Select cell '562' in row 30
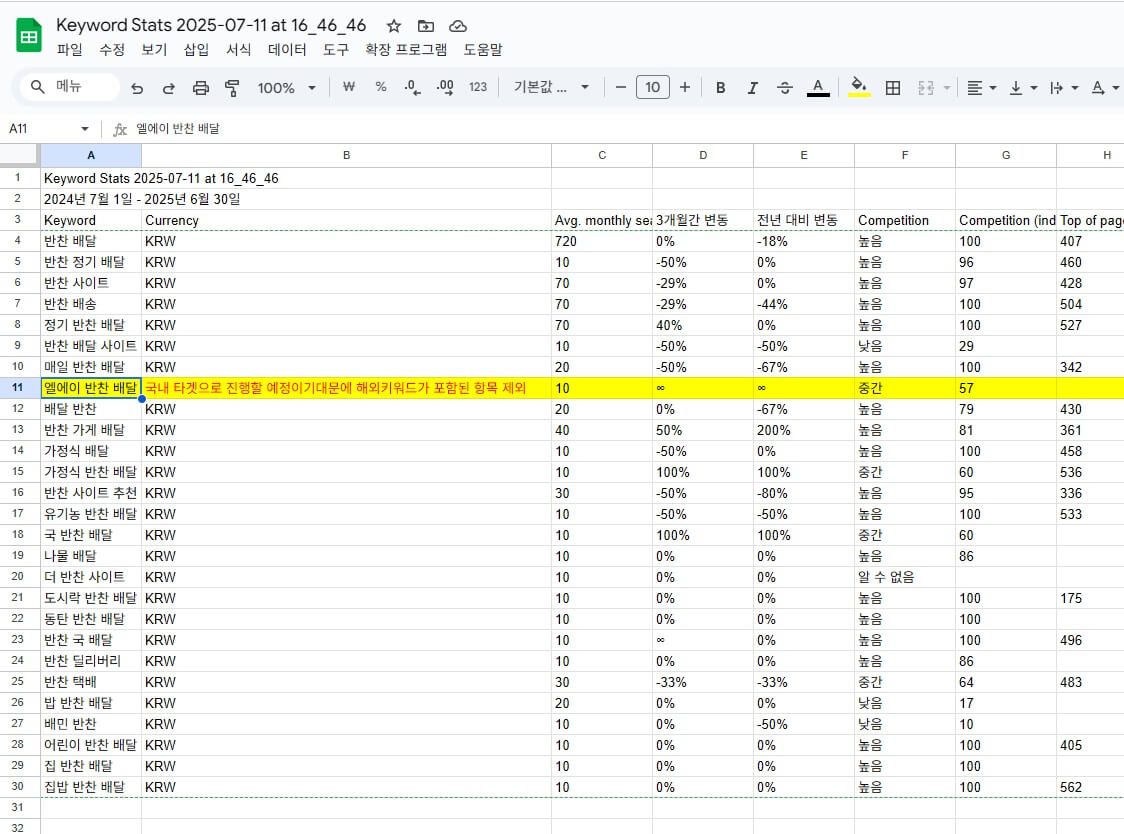1124x834 pixels. [x=1090, y=787]
